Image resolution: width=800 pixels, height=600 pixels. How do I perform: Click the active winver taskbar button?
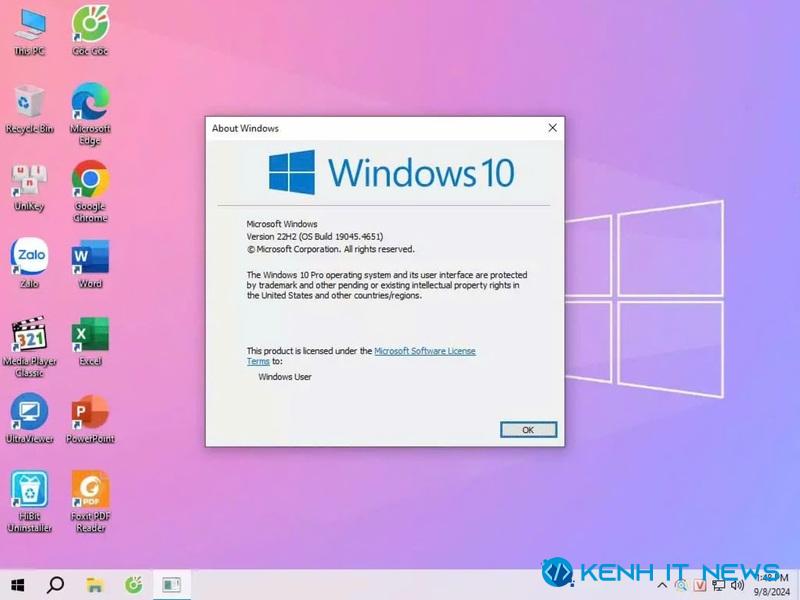pyautogui.click(x=172, y=585)
